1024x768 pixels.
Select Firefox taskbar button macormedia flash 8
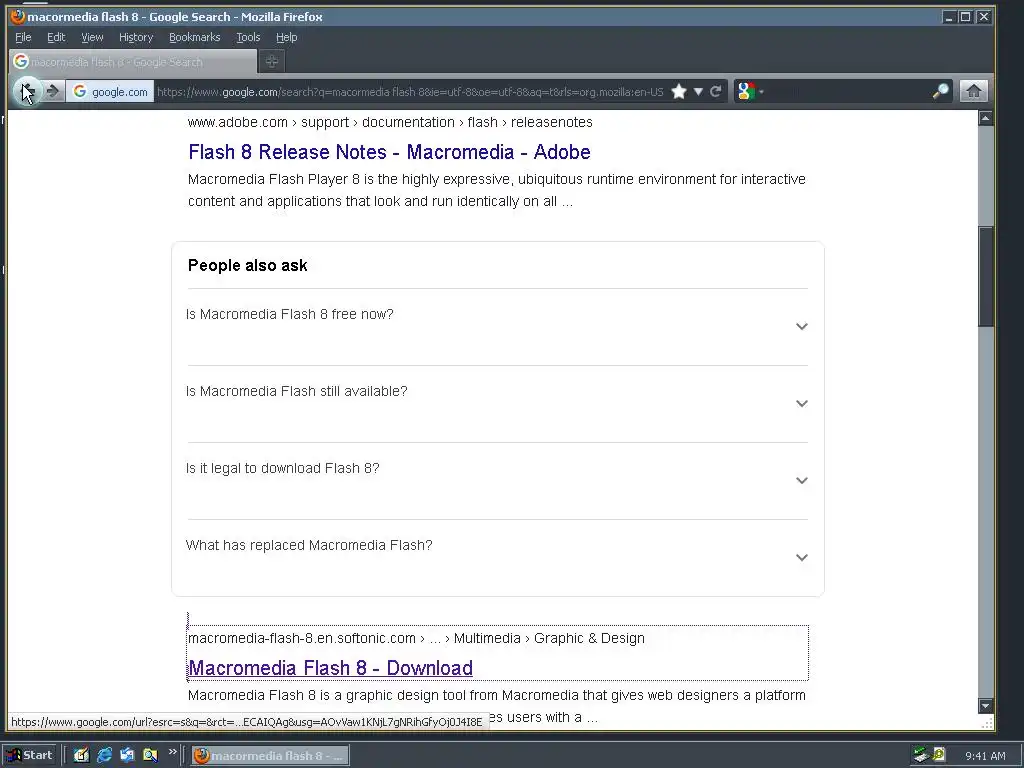coord(270,756)
